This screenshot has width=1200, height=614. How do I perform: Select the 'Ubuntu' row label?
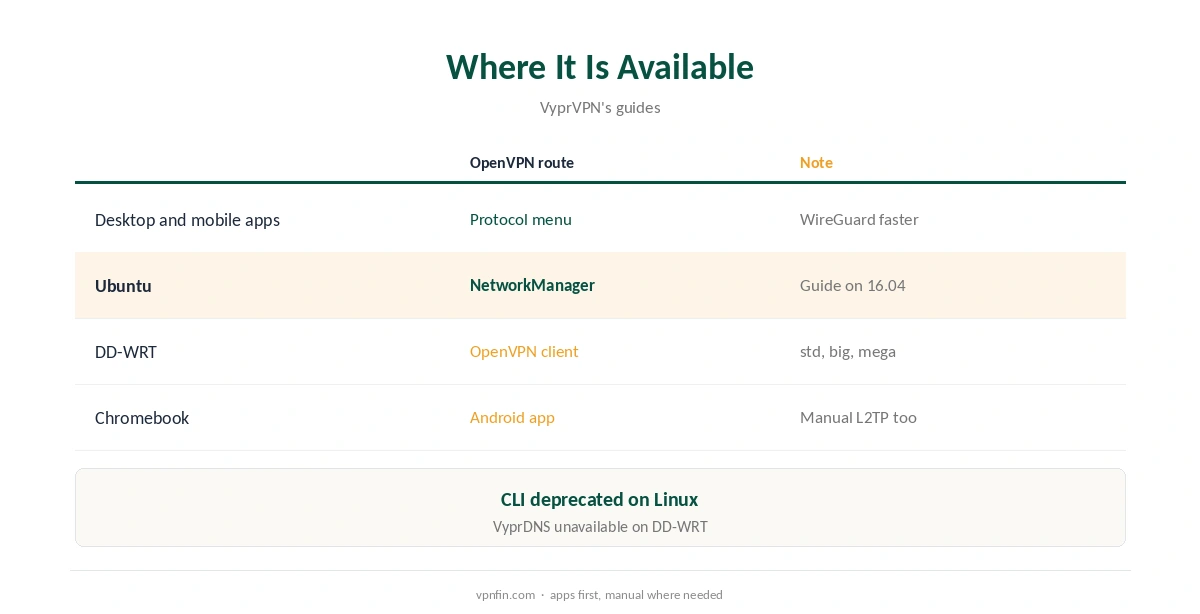(123, 286)
